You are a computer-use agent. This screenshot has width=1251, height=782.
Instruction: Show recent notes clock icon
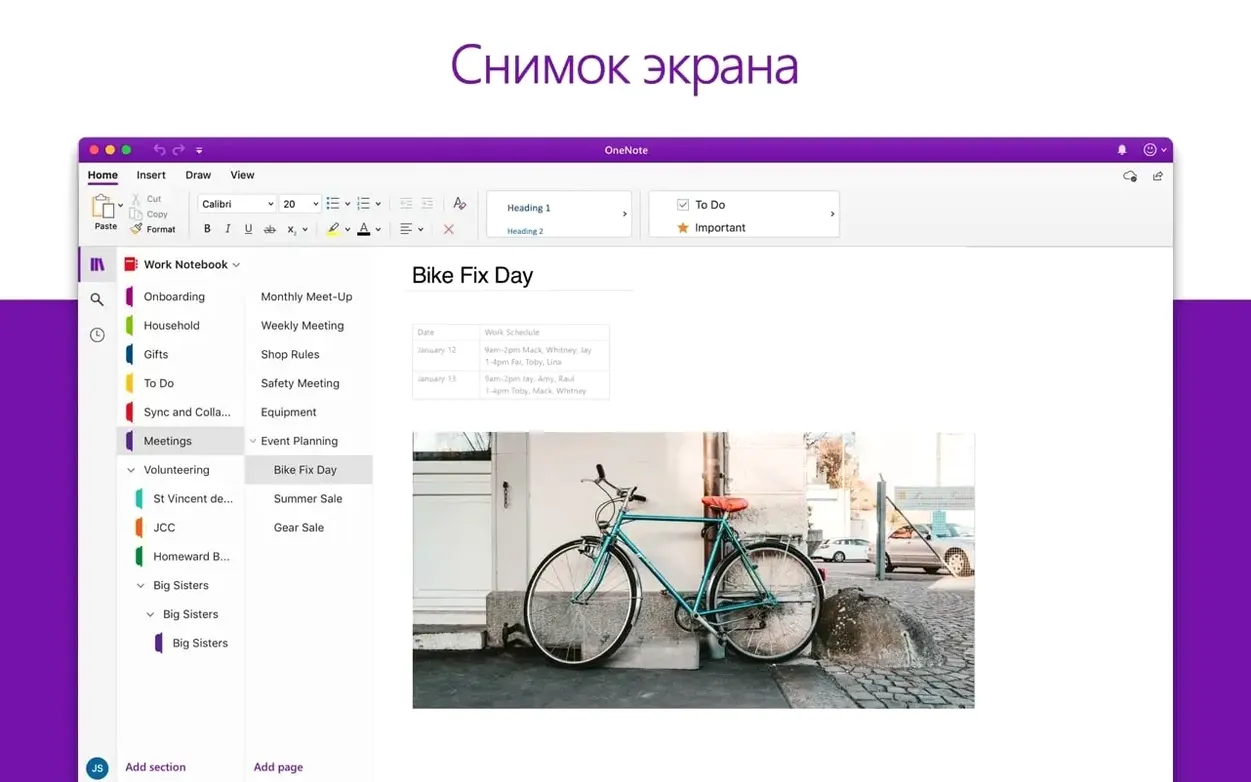tap(97, 335)
